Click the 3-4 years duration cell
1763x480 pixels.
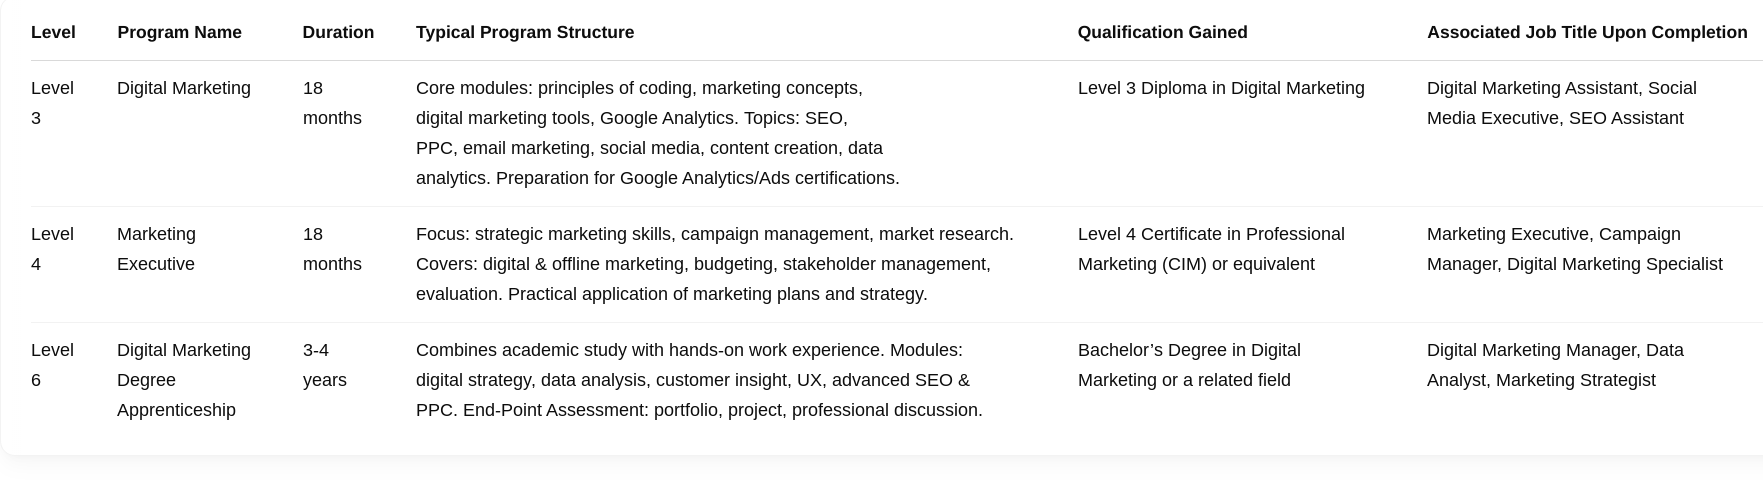tap(325, 365)
